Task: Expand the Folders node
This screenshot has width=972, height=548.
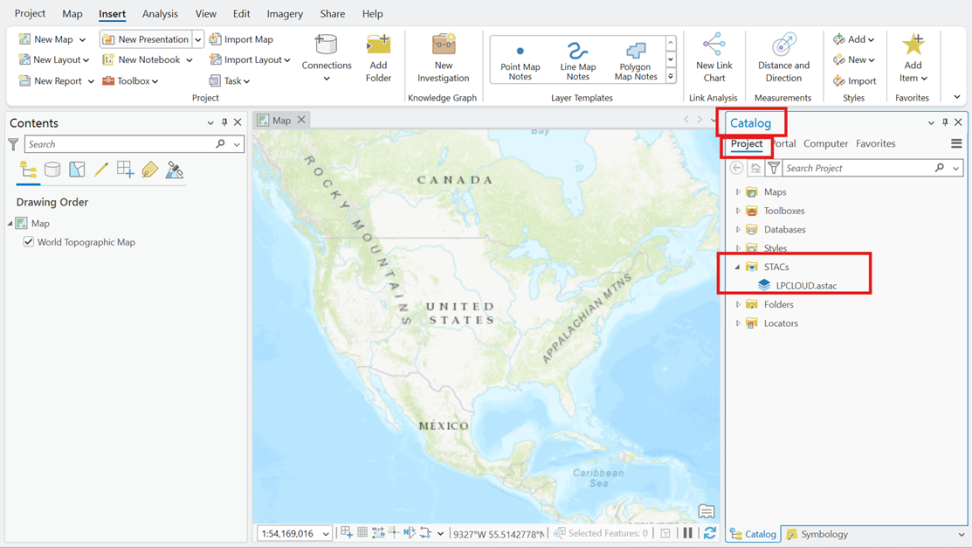Action: click(738, 304)
